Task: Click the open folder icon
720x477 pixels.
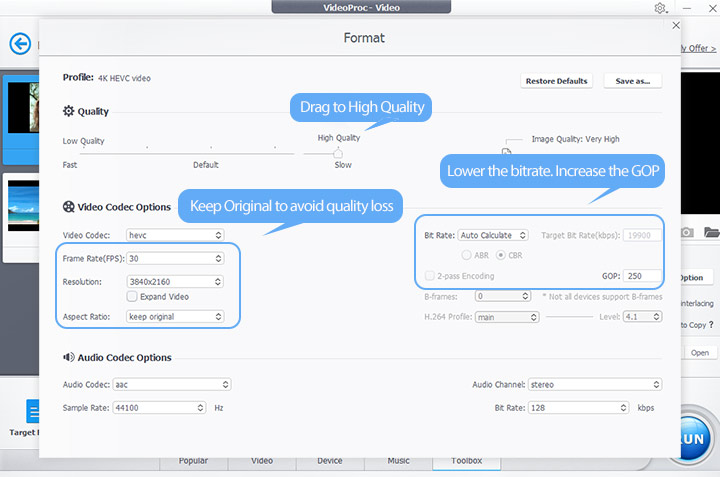Action: [712, 232]
